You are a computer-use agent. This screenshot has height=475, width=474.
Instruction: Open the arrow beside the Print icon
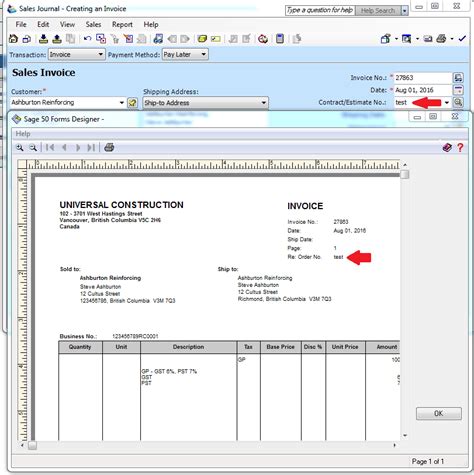coord(452,39)
